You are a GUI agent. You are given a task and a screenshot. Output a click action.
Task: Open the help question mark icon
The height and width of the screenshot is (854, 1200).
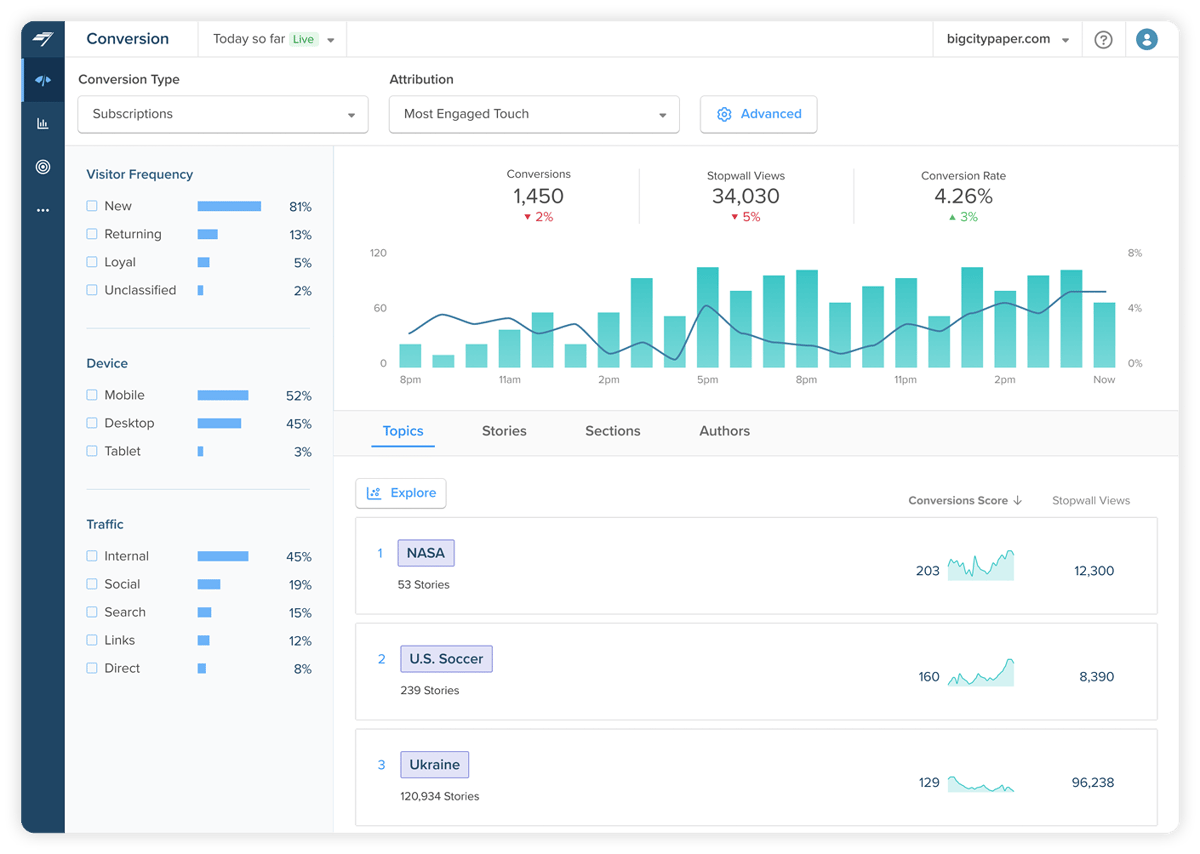1103,39
